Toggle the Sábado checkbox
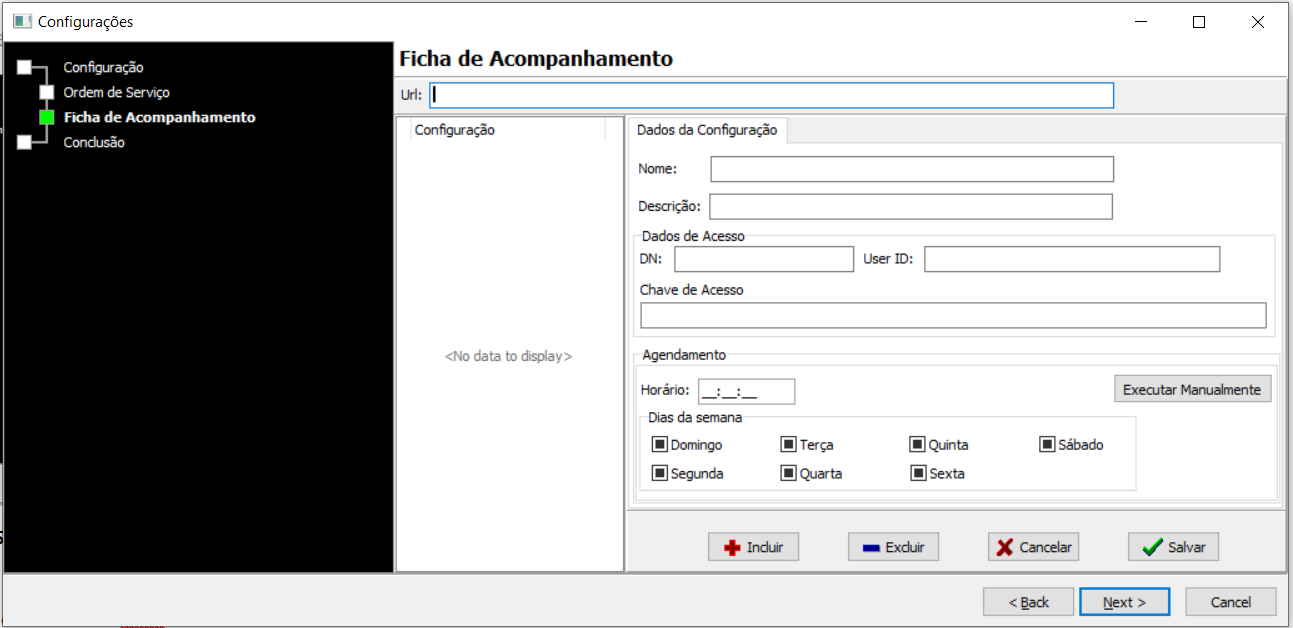 [1047, 444]
